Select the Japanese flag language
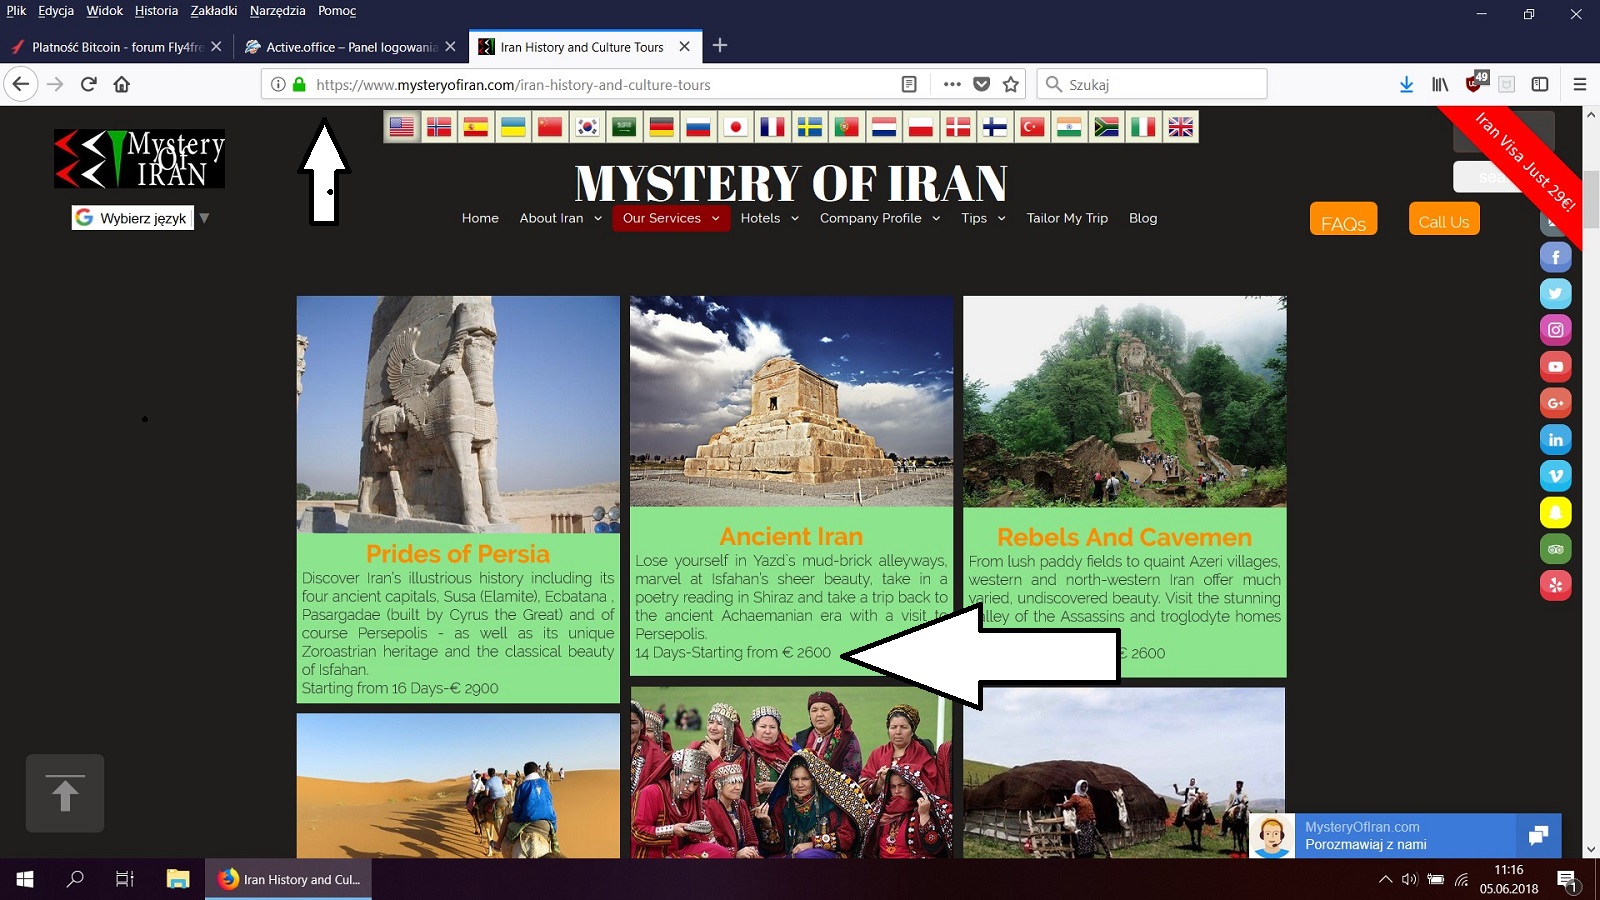This screenshot has width=1600, height=900. [x=735, y=127]
